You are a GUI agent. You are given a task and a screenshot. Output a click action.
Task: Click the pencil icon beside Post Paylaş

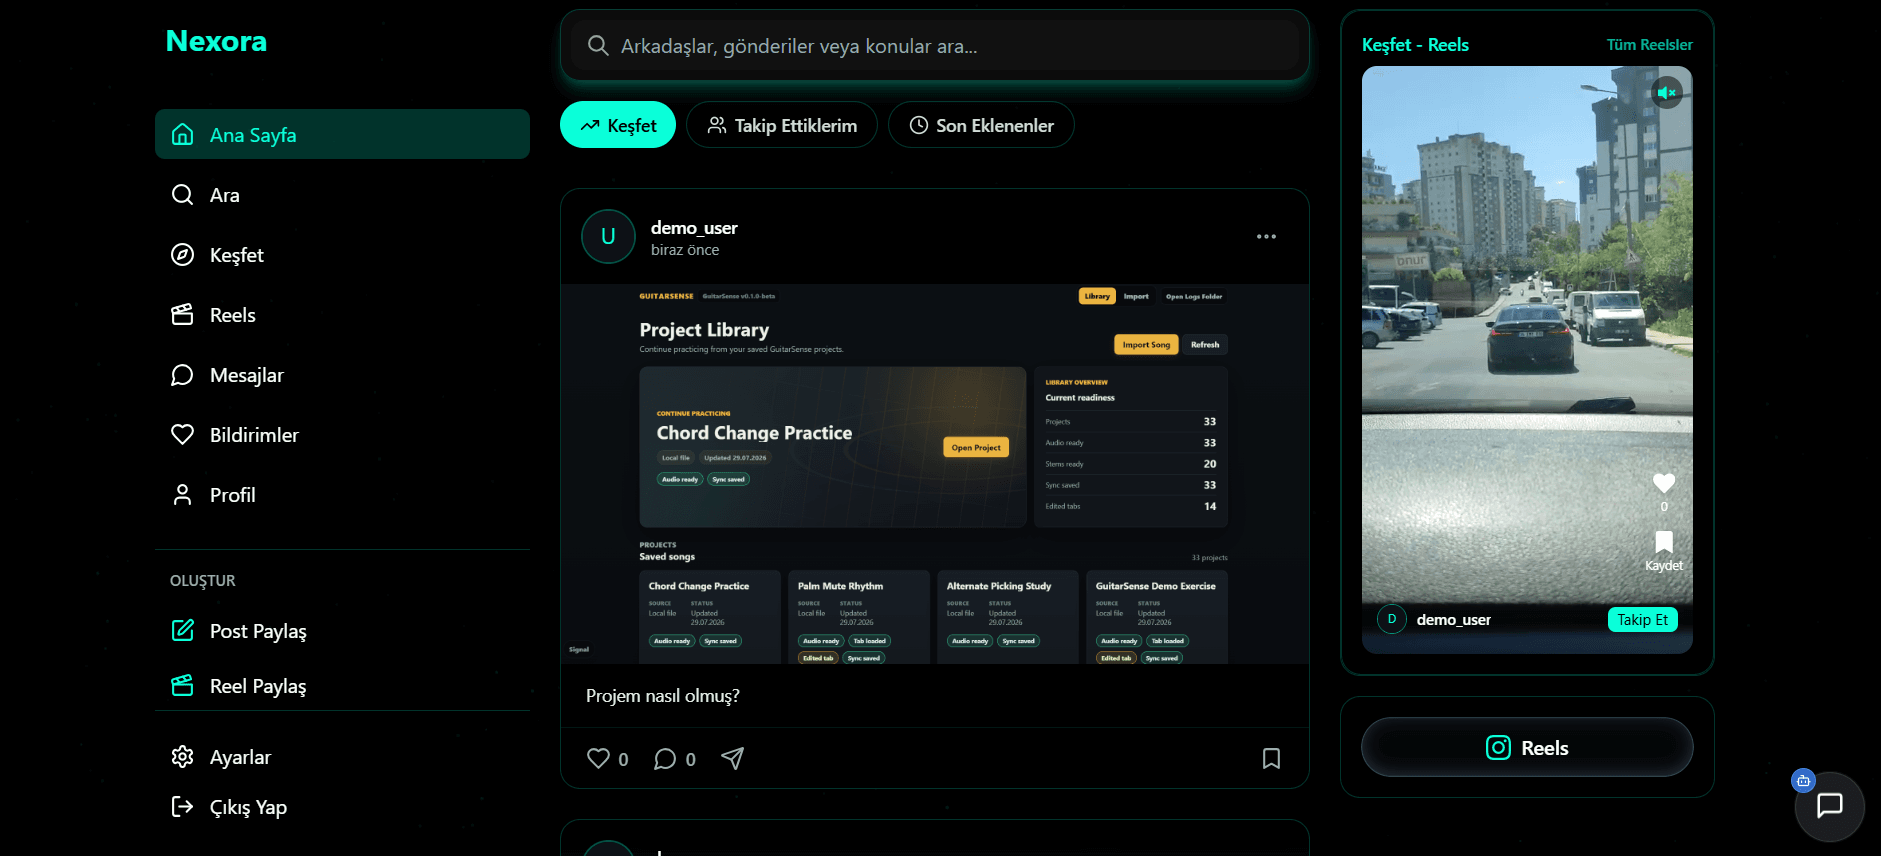click(x=182, y=630)
